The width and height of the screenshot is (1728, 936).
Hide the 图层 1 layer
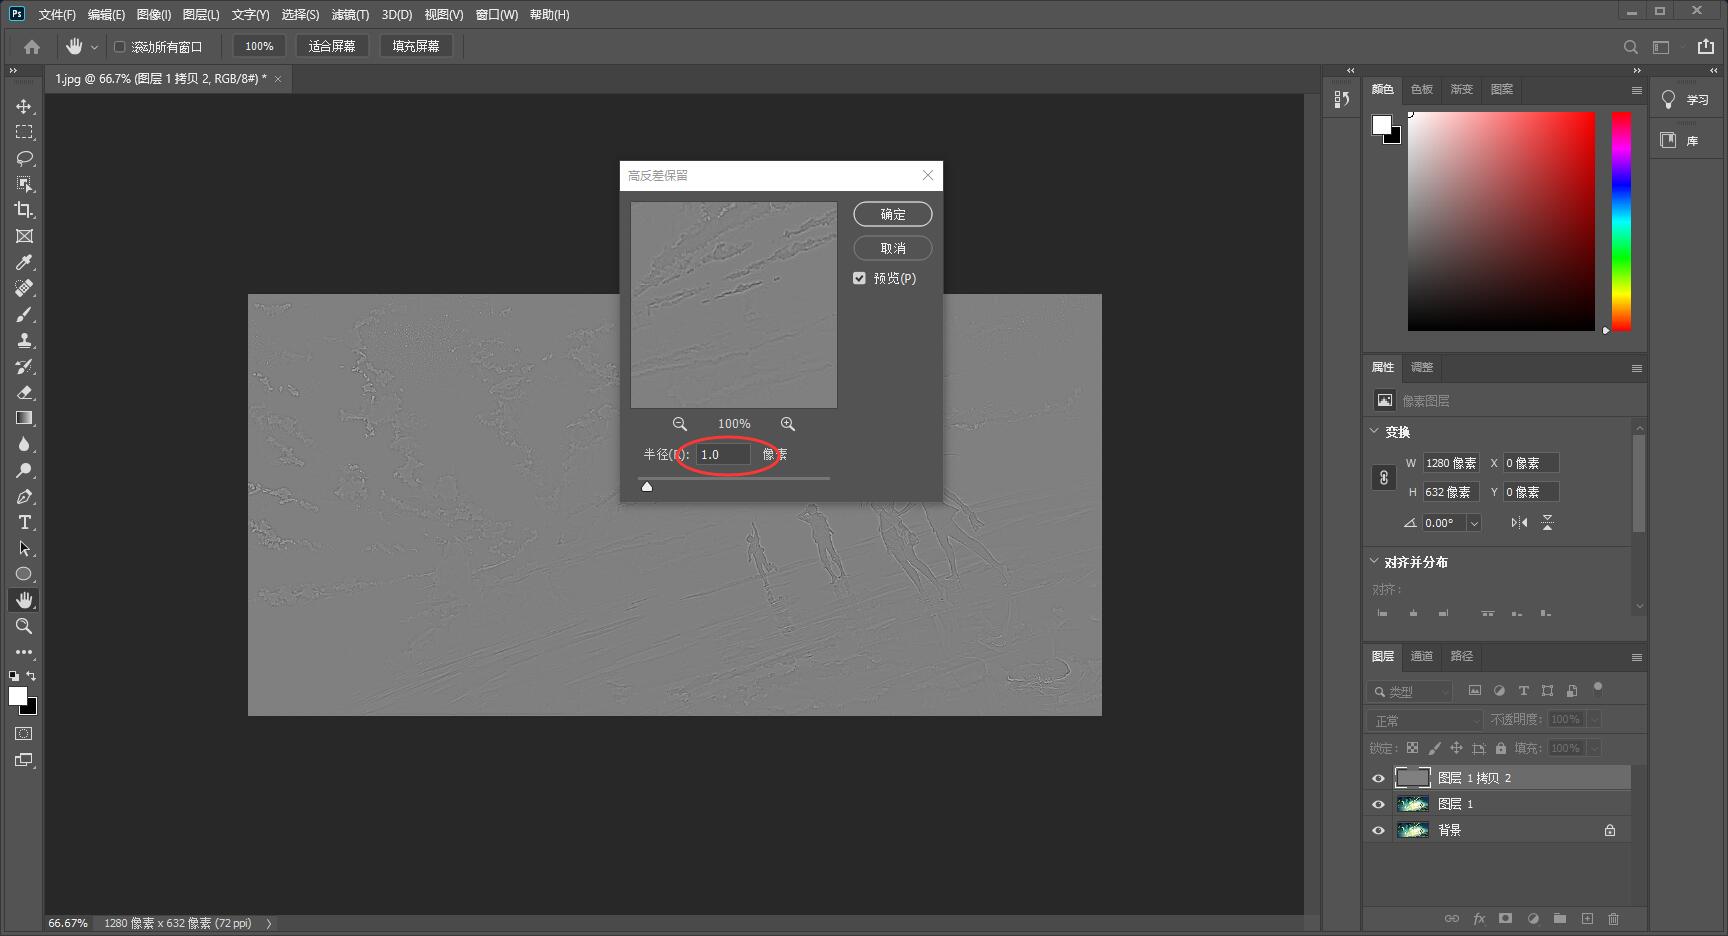coord(1378,804)
